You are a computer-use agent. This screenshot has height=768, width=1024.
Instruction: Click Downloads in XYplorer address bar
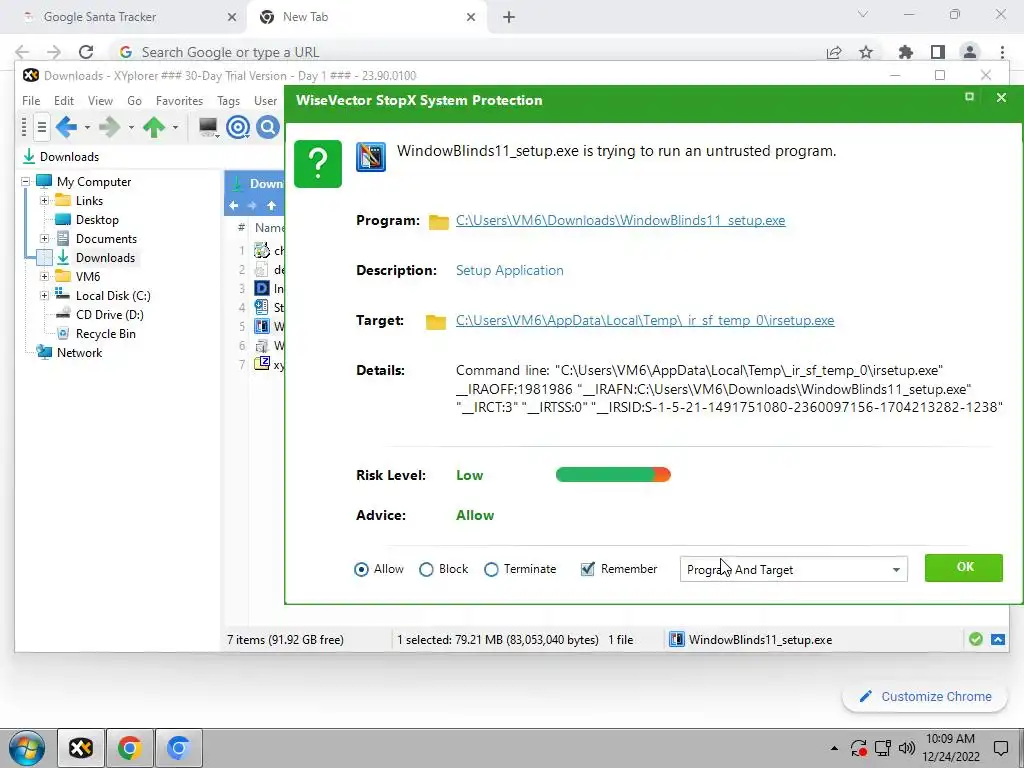tap(69, 157)
